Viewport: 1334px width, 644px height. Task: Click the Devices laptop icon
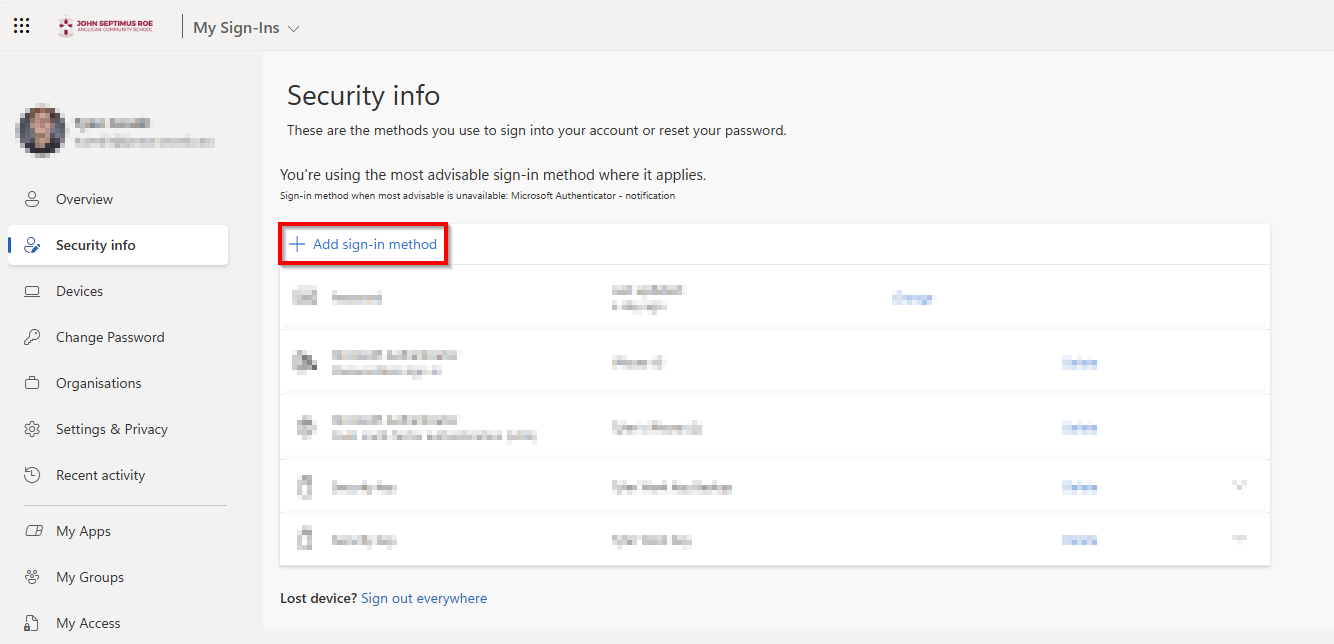click(32, 291)
